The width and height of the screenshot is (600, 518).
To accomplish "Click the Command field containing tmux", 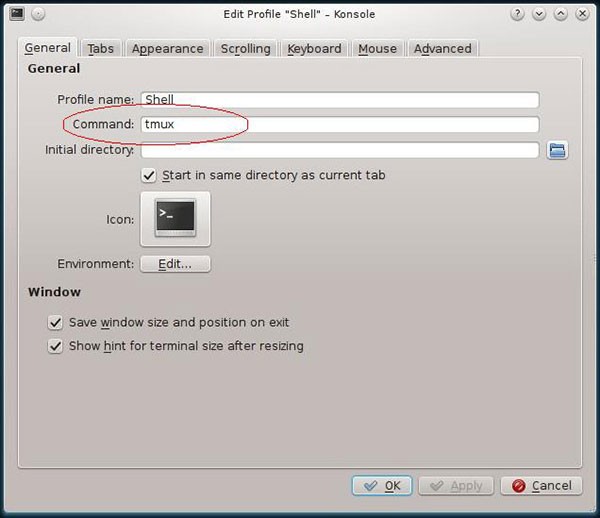I will 340,125.
